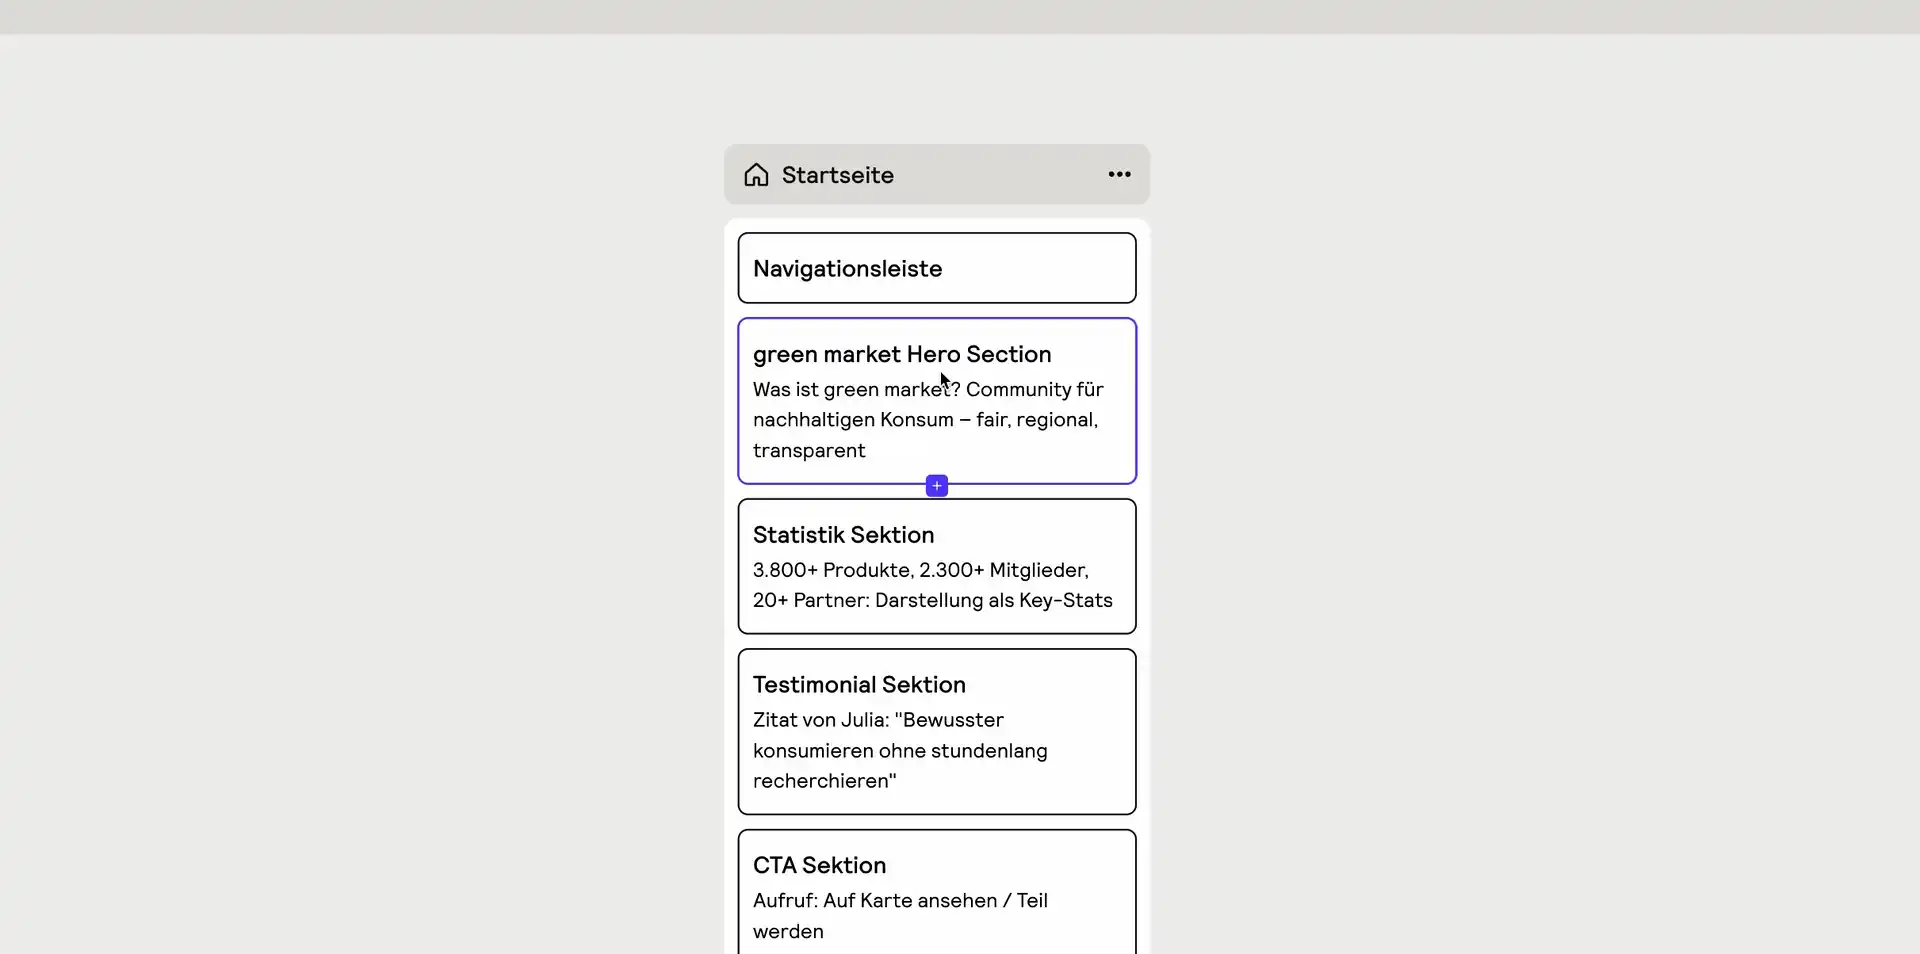Click the Aufruf text in CTA Sektion
The width and height of the screenshot is (1920, 954).
coord(899,915)
